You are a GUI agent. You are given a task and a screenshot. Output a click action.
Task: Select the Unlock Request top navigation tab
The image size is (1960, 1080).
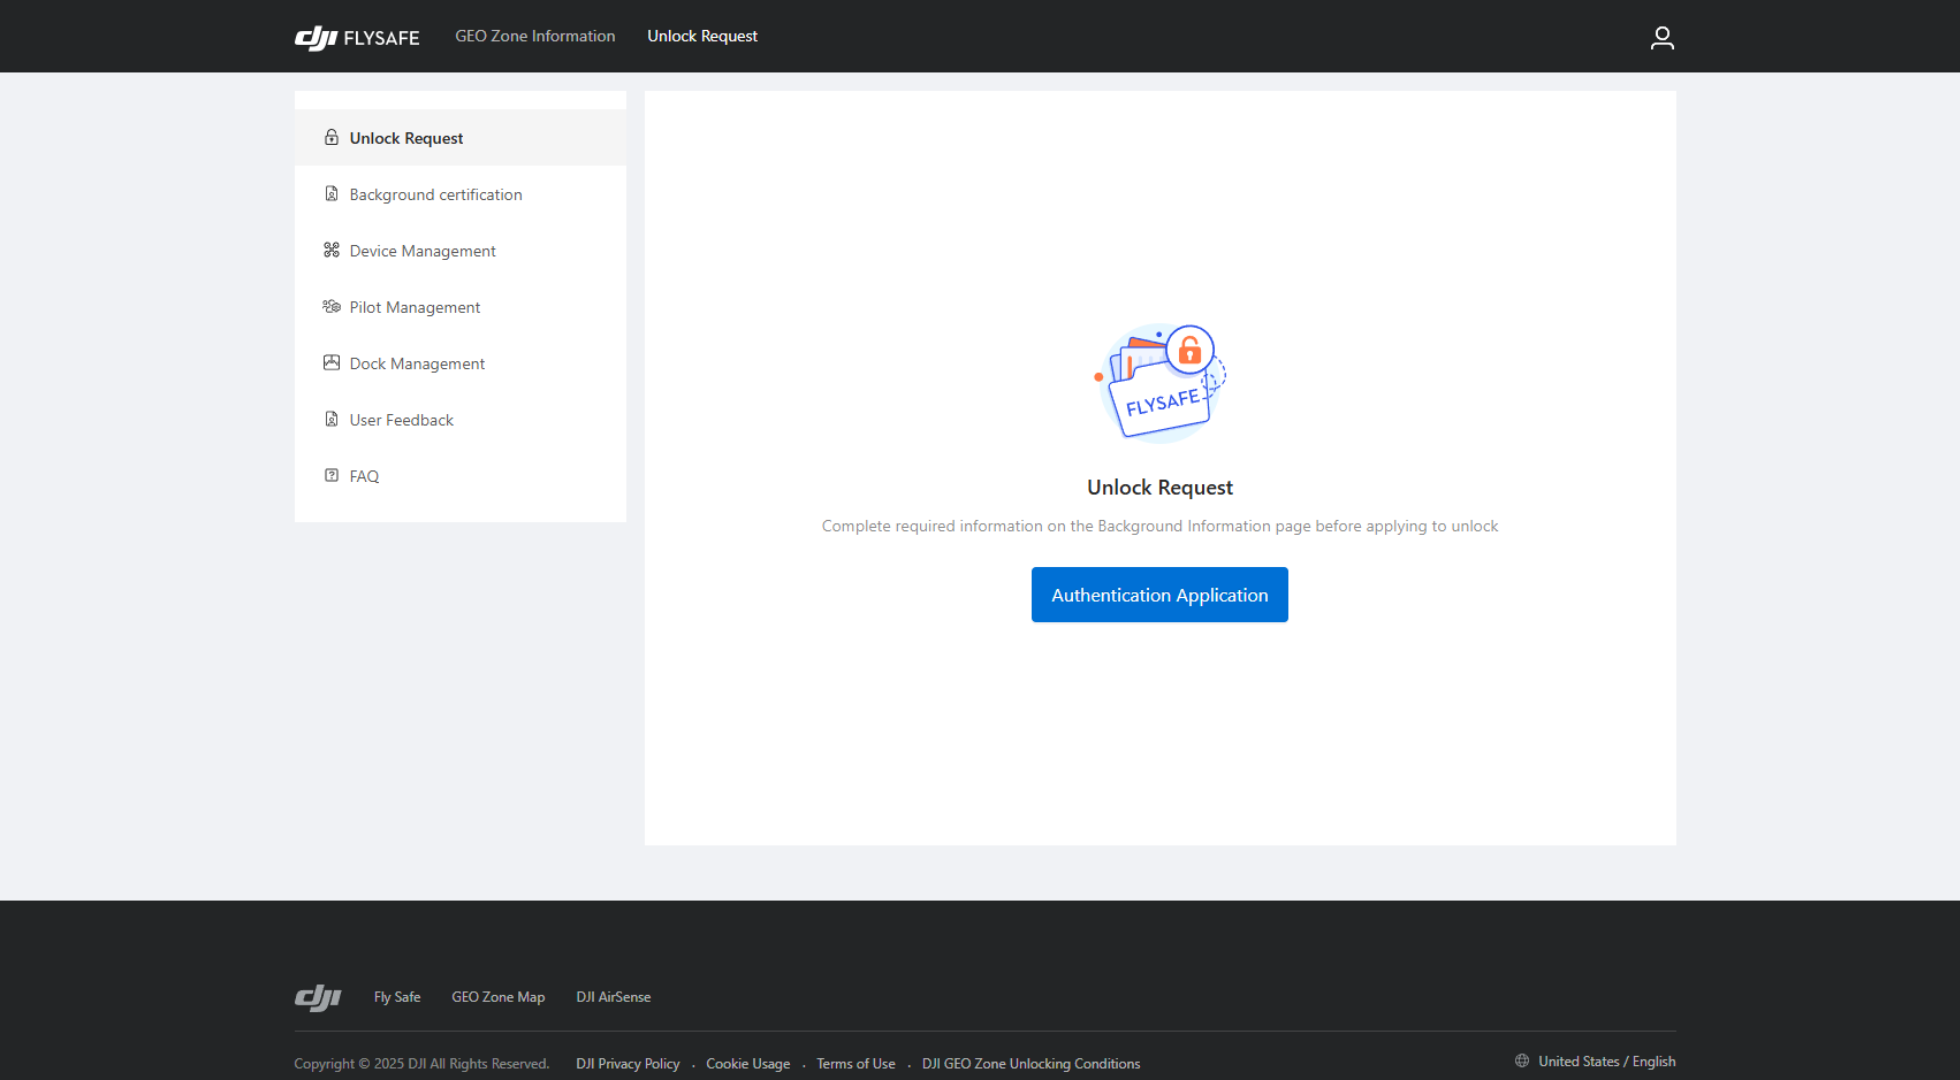pos(702,36)
